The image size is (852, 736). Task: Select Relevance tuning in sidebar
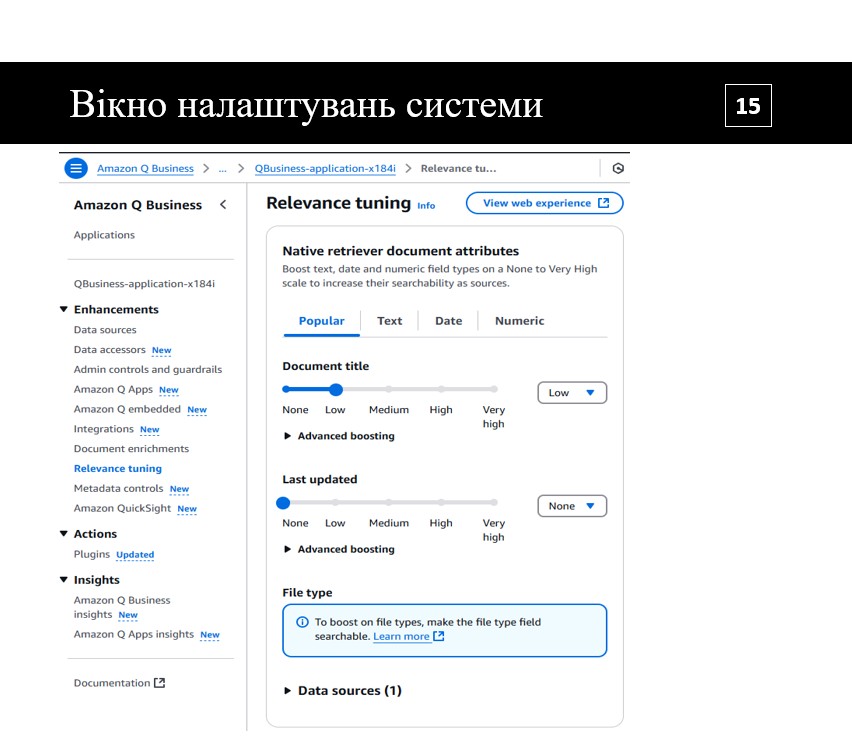point(118,468)
